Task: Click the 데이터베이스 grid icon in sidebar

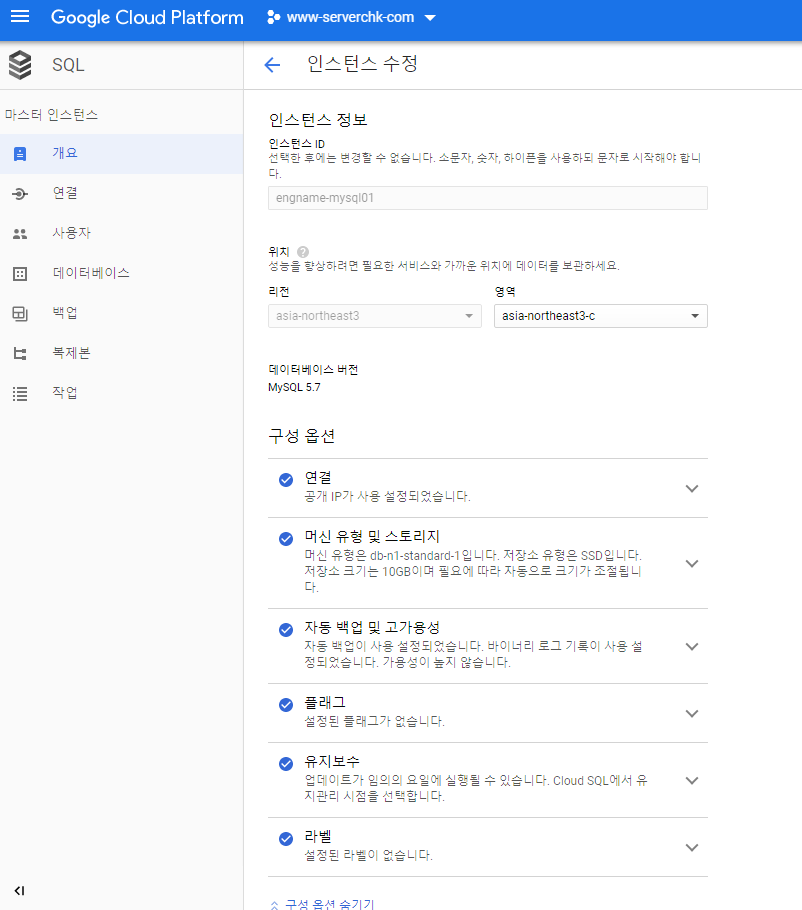Action: [x=19, y=272]
